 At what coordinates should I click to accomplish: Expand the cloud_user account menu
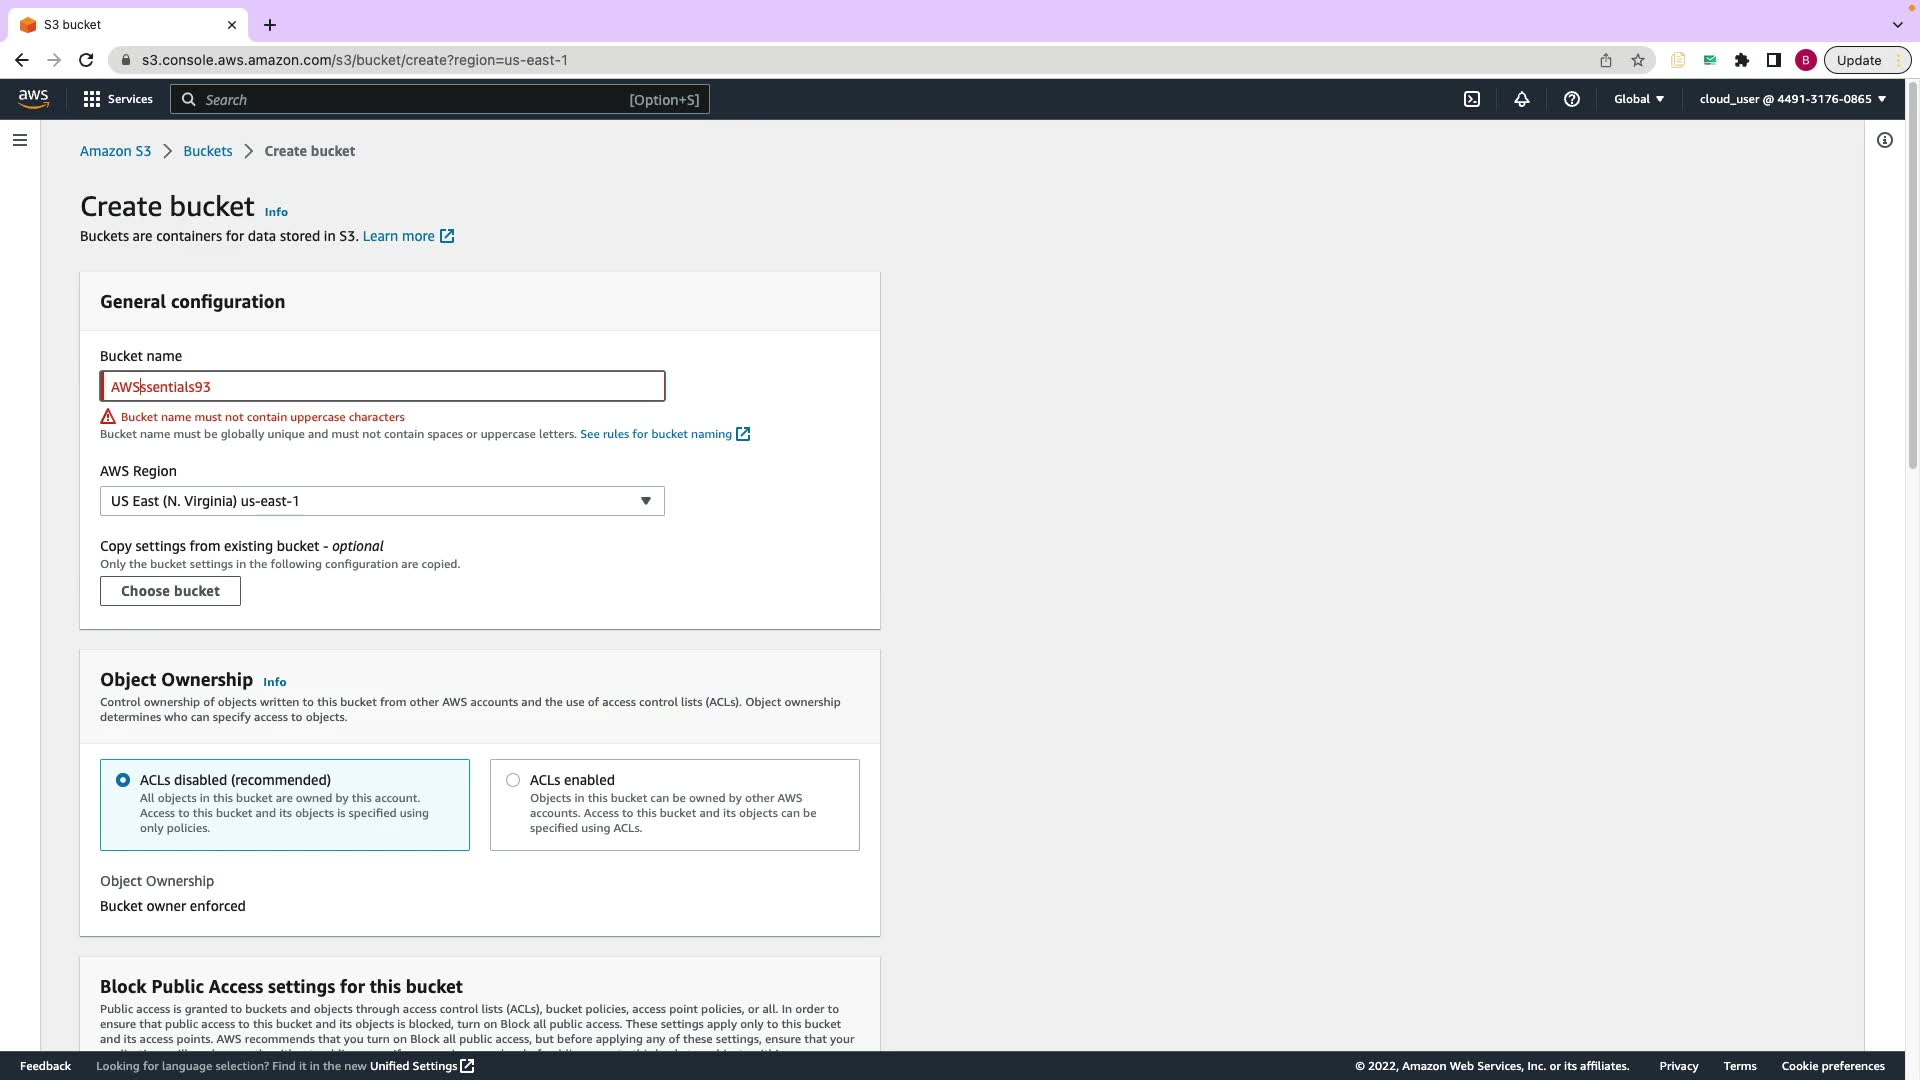pyautogui.click(x=1792, y=99)
